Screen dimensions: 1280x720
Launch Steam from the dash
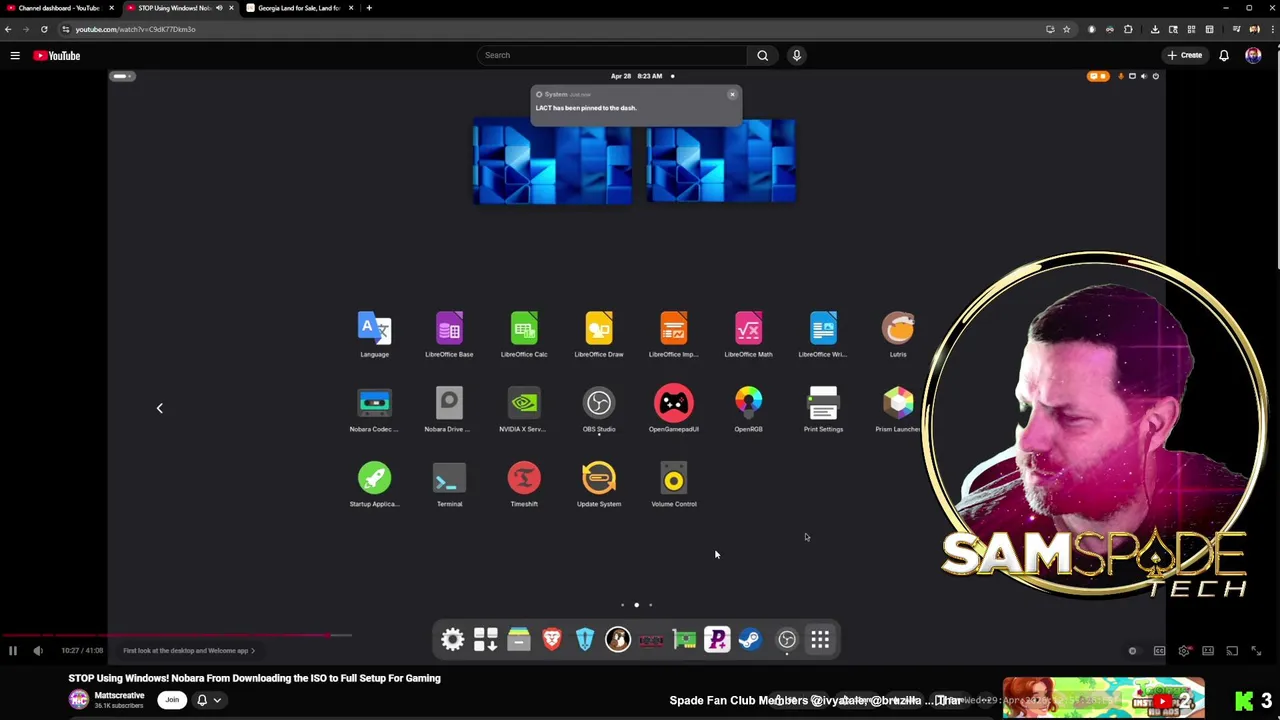pos(750,640)
